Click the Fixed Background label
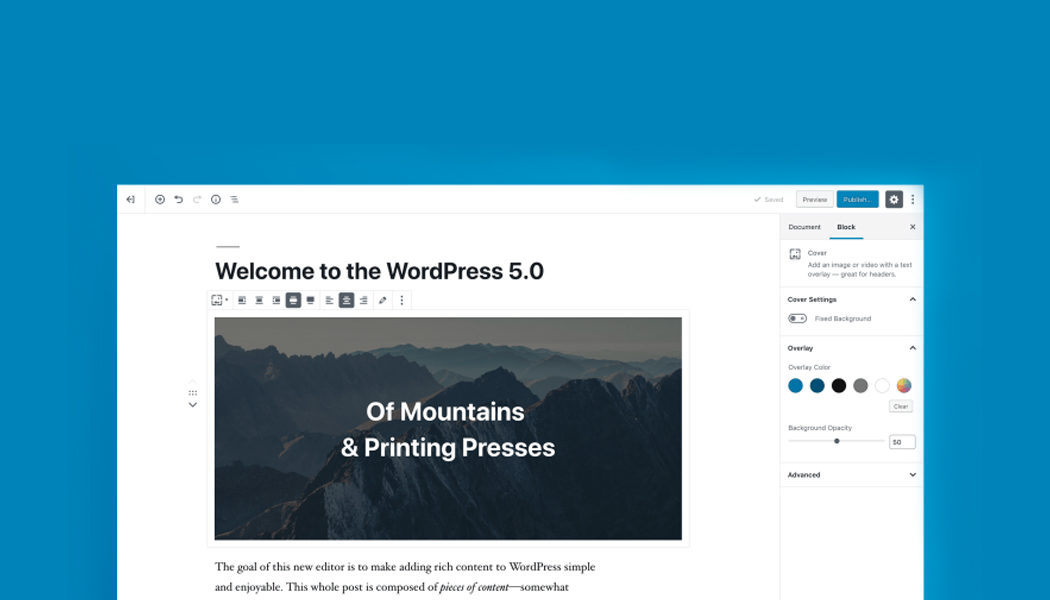This screenshot has height=600, width=1050. coord(842,319)
